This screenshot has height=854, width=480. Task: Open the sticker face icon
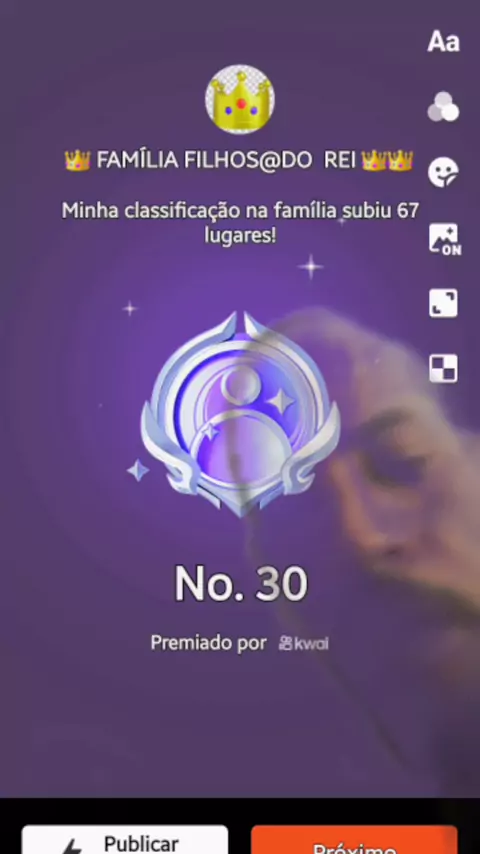click(443, 172)
